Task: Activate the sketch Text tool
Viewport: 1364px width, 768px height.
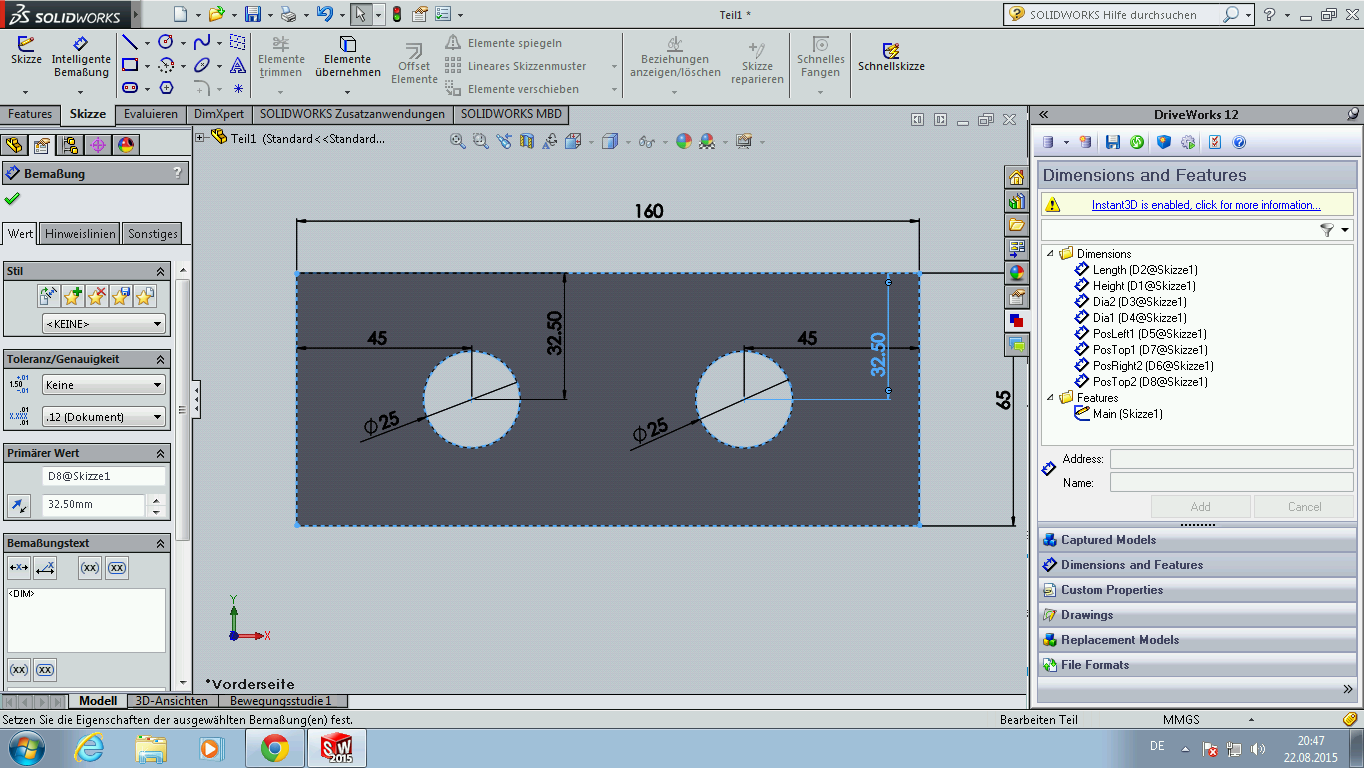Action: click(x=238, y=65)
